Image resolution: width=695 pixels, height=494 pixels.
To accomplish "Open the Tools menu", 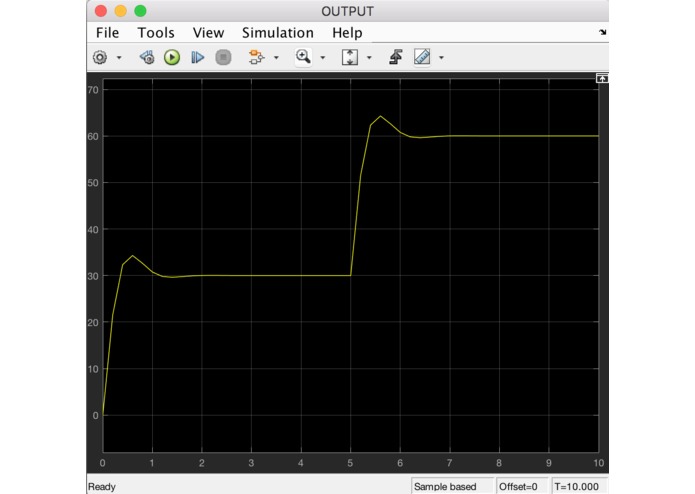I will click(x=156, y=33).
